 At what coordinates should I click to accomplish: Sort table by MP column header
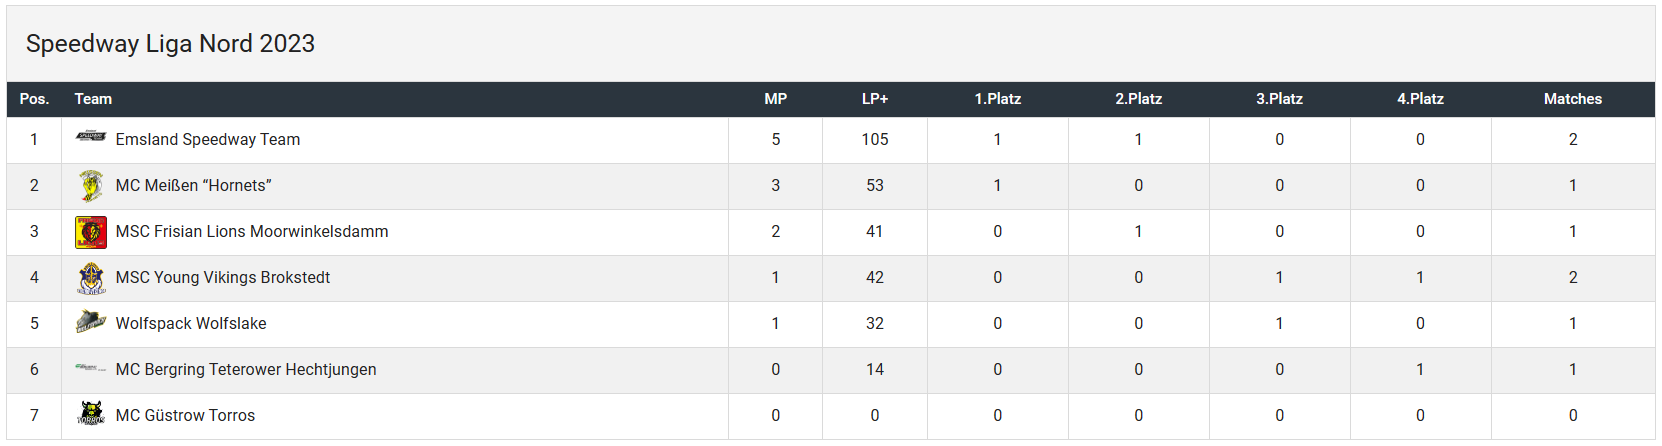point(775,99)
